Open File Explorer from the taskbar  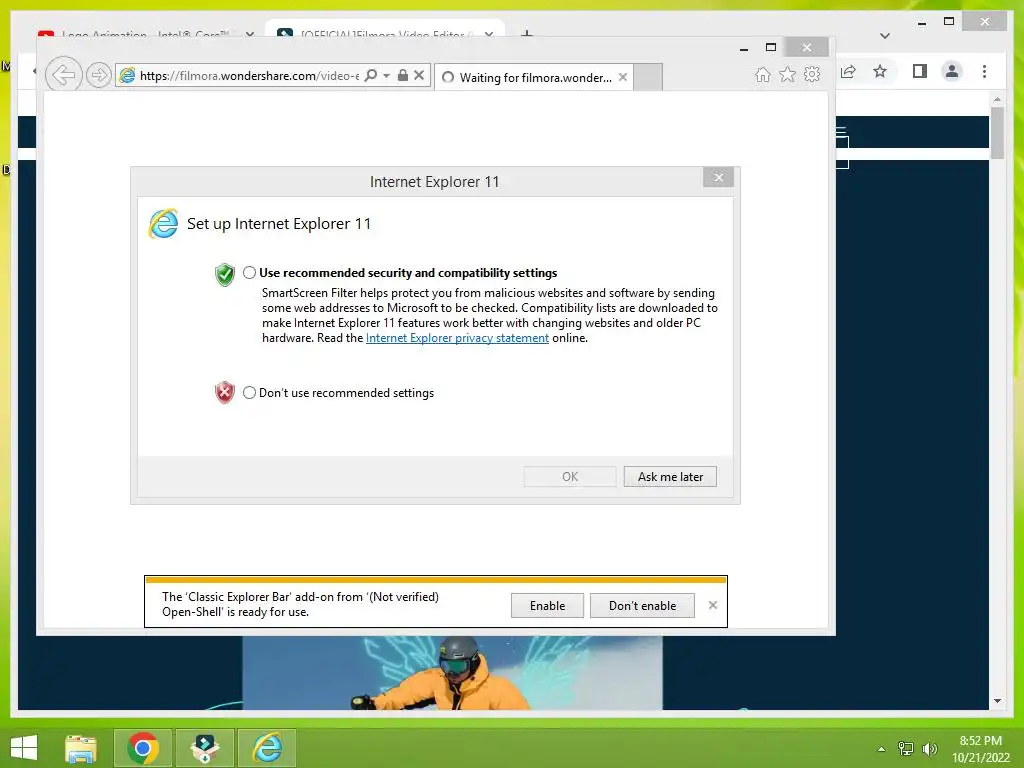point(81,748)
